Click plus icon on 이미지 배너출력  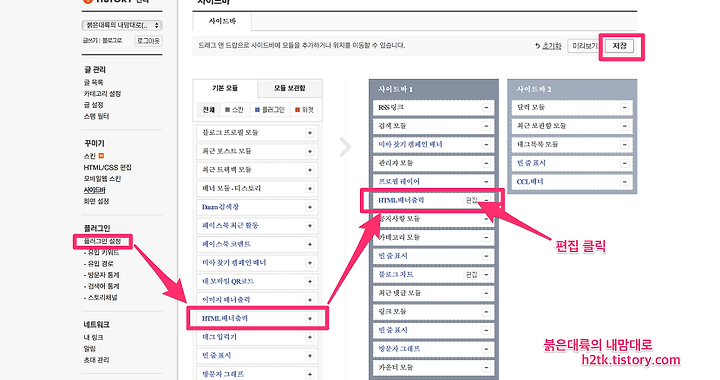tap(310, 300)
